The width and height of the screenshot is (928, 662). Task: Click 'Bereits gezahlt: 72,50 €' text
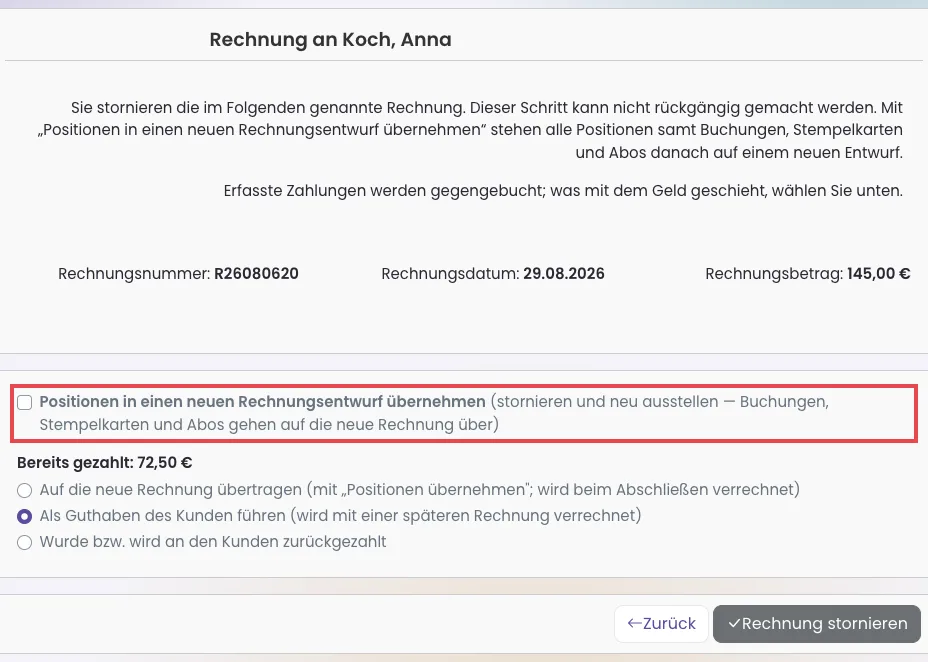(x=105, y=463)
